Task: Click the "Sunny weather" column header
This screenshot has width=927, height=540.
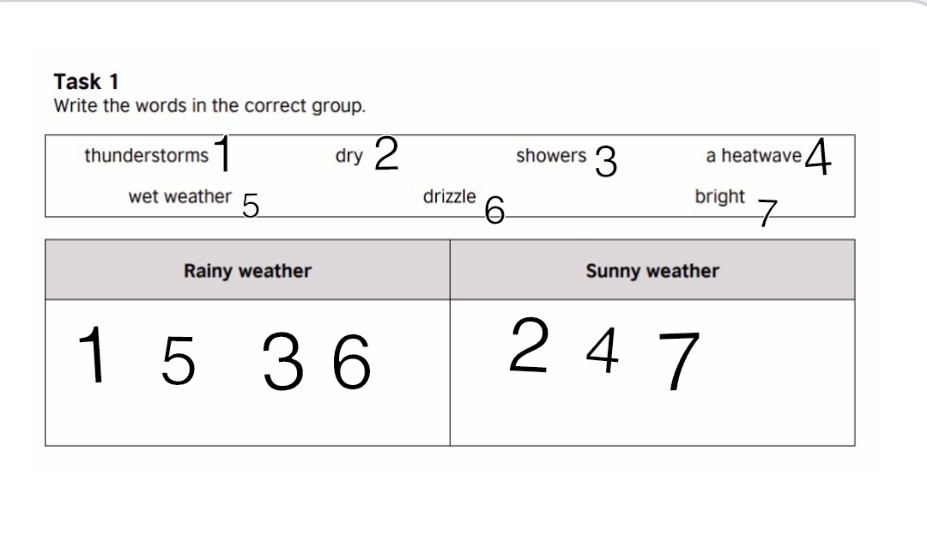Action: click(x=652, y=270)
